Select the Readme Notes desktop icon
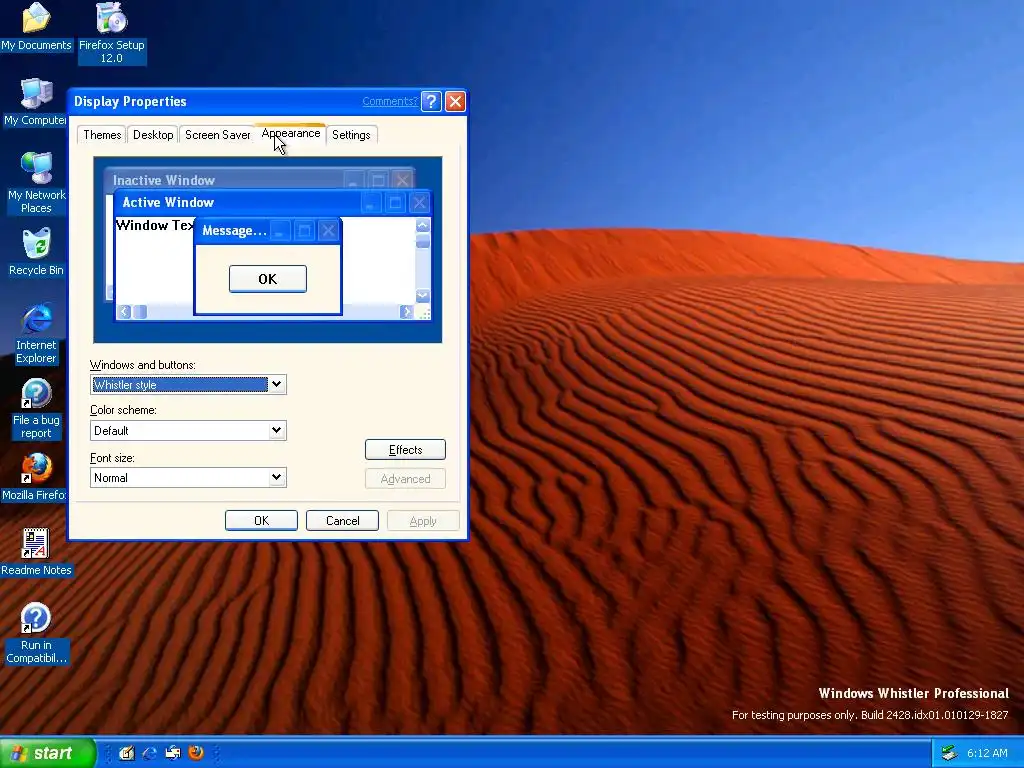Image resolution: width=1024 pixels, height=768 pixels. tap(37, 552)
